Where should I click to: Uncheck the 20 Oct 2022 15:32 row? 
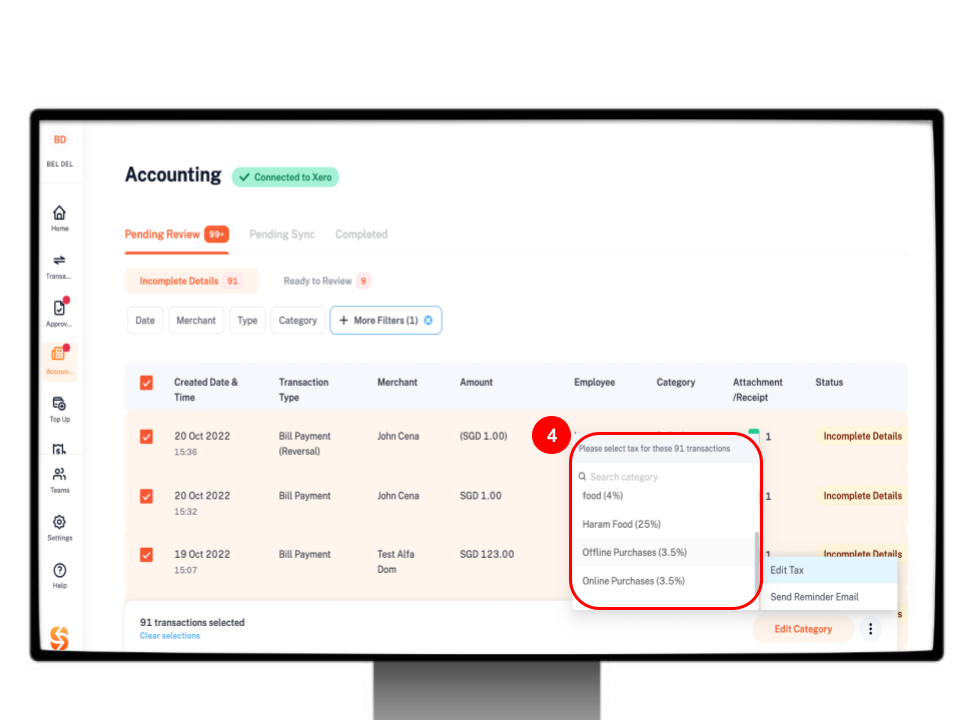coord(146,496)
